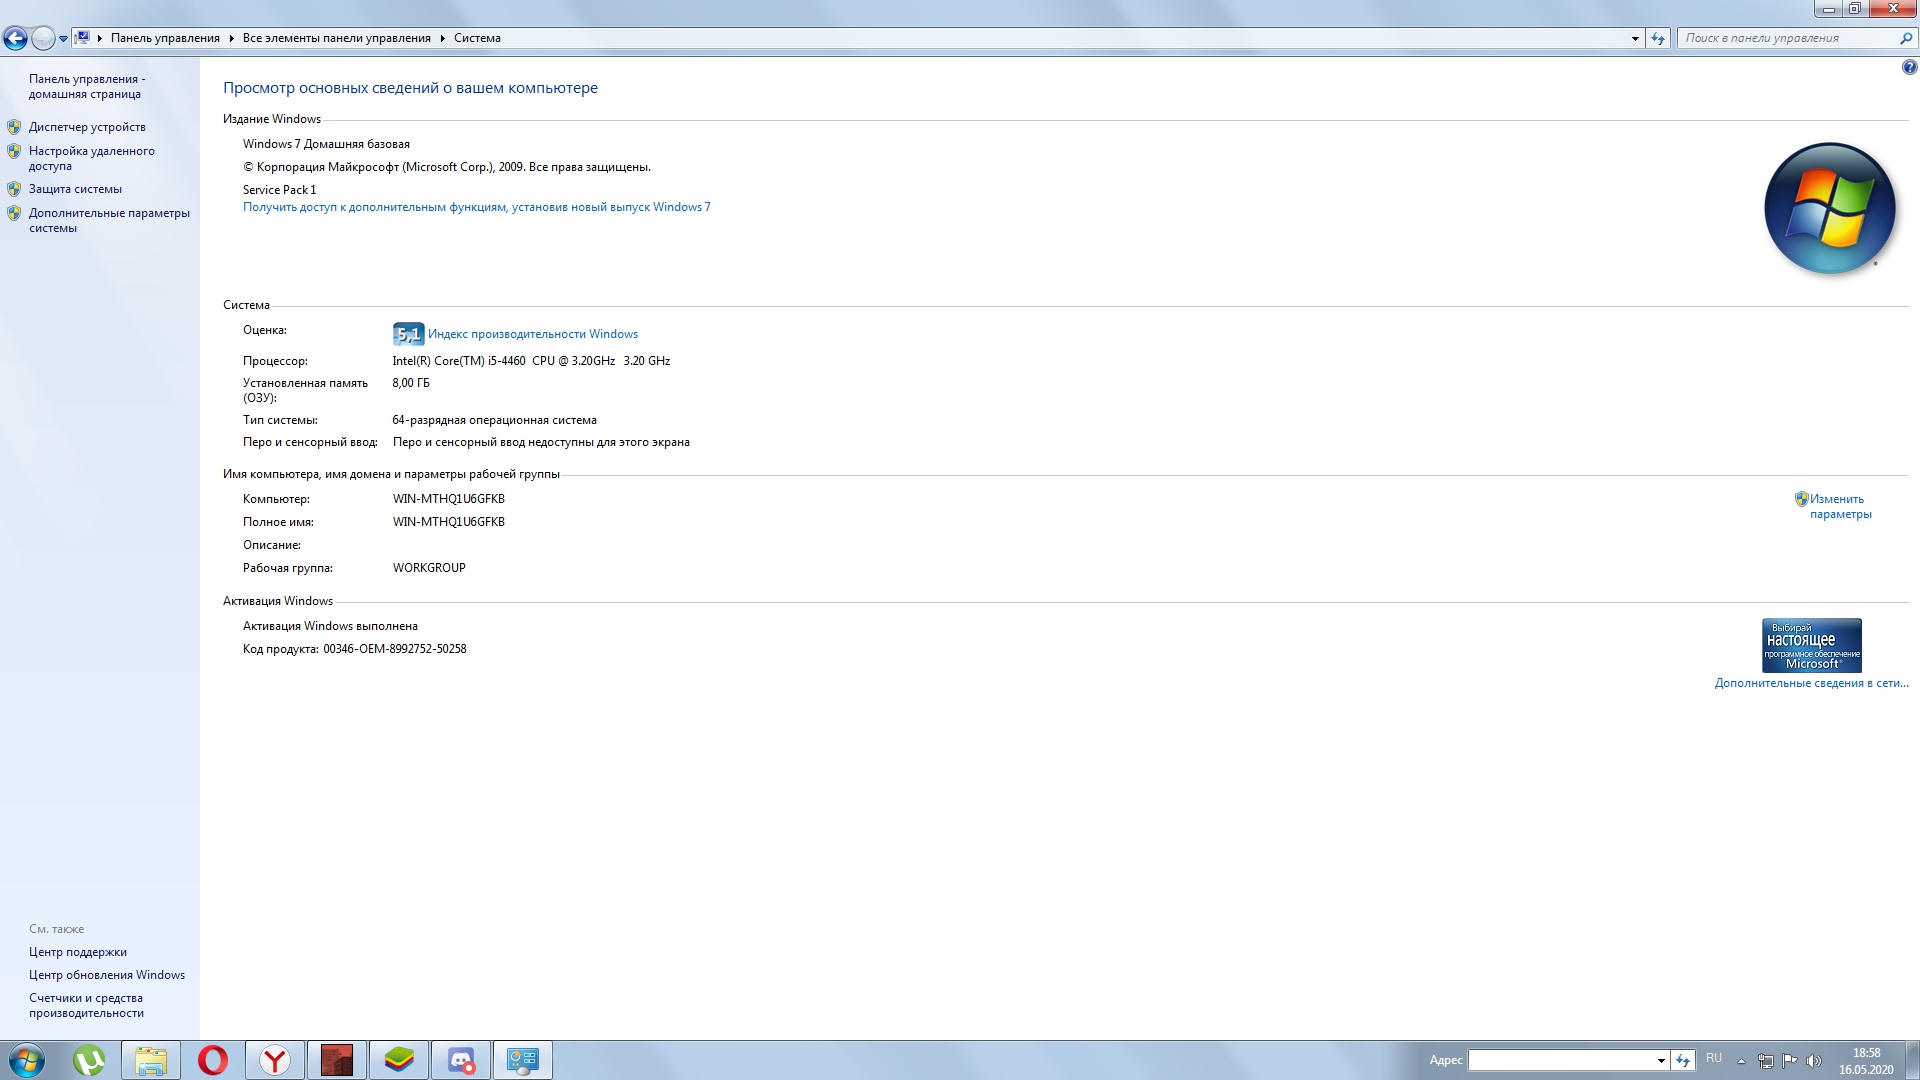Click the search input field in toolbar
The height and width of the screenshot is (1080, 1920).
[1791, 37]
